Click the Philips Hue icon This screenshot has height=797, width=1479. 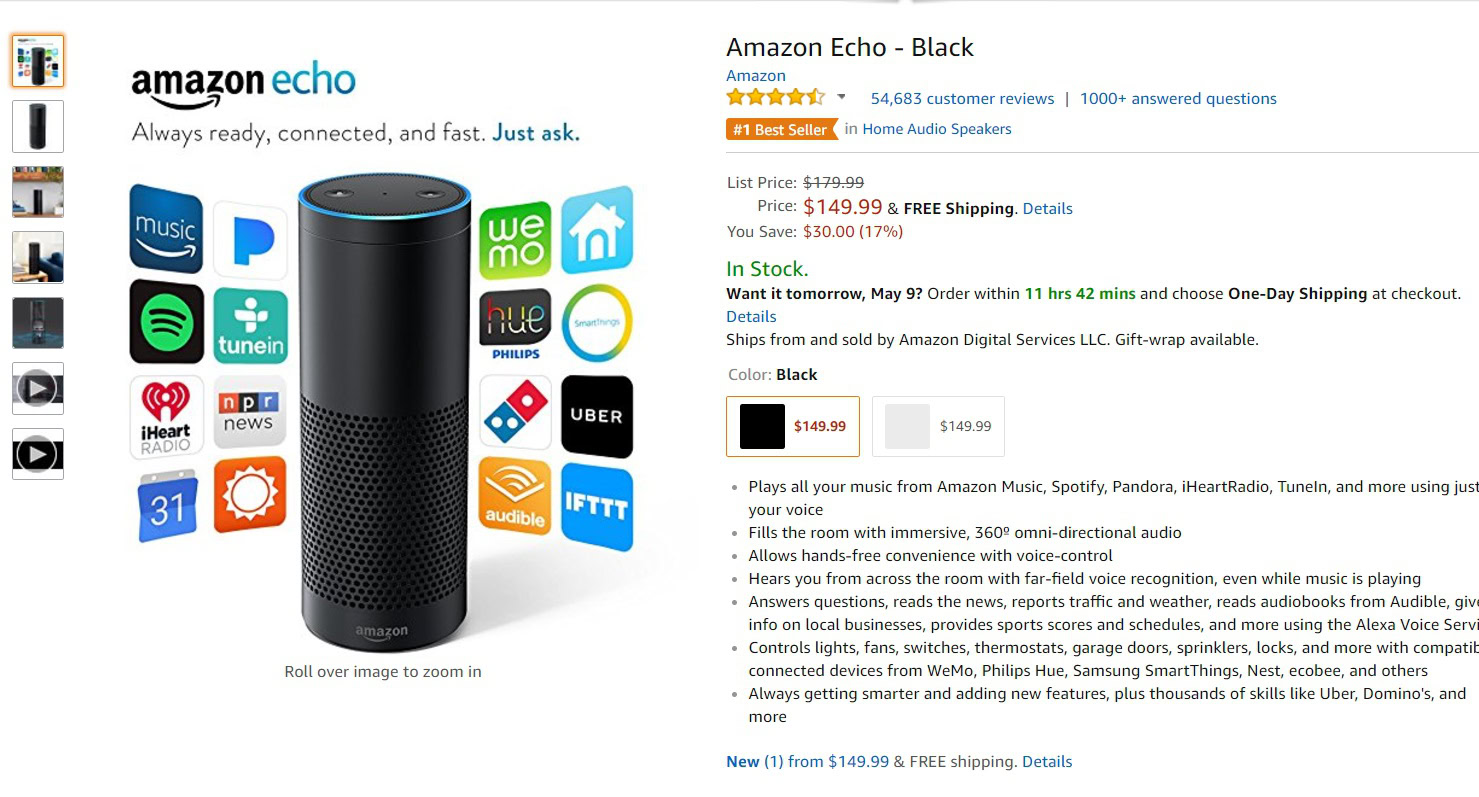point(515,324)
